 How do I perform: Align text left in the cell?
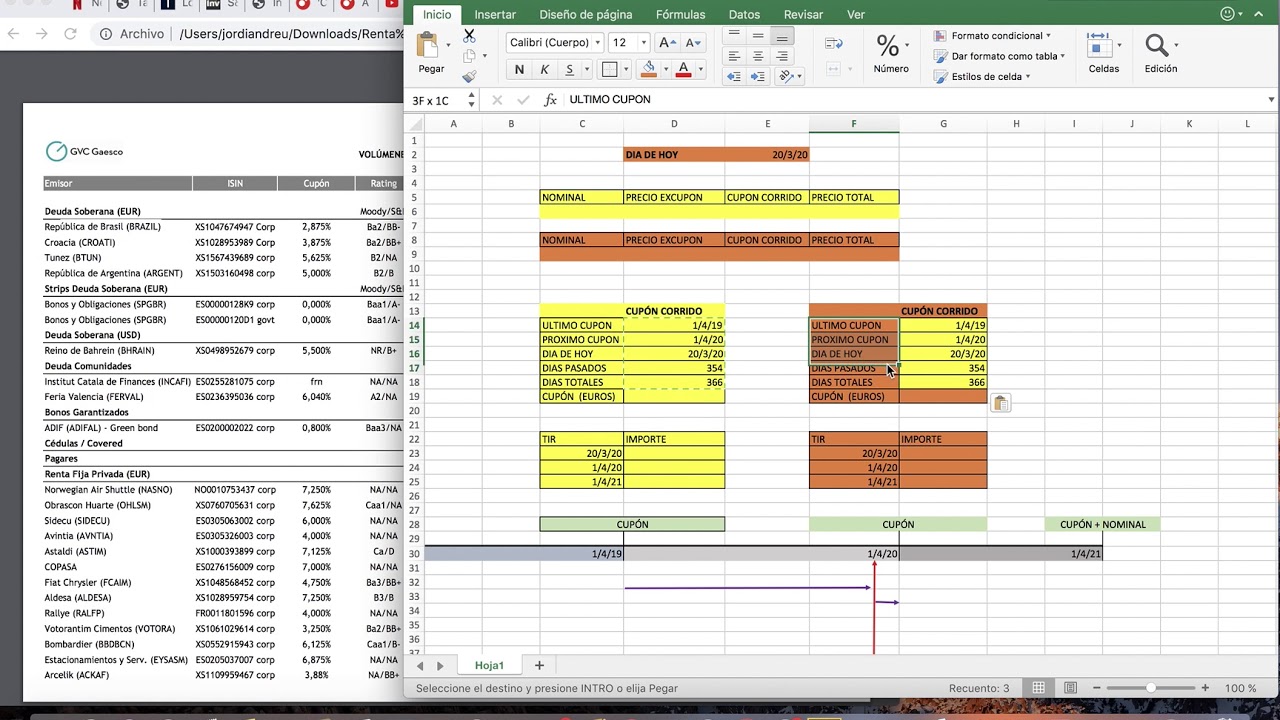click(x=734, y=56)
